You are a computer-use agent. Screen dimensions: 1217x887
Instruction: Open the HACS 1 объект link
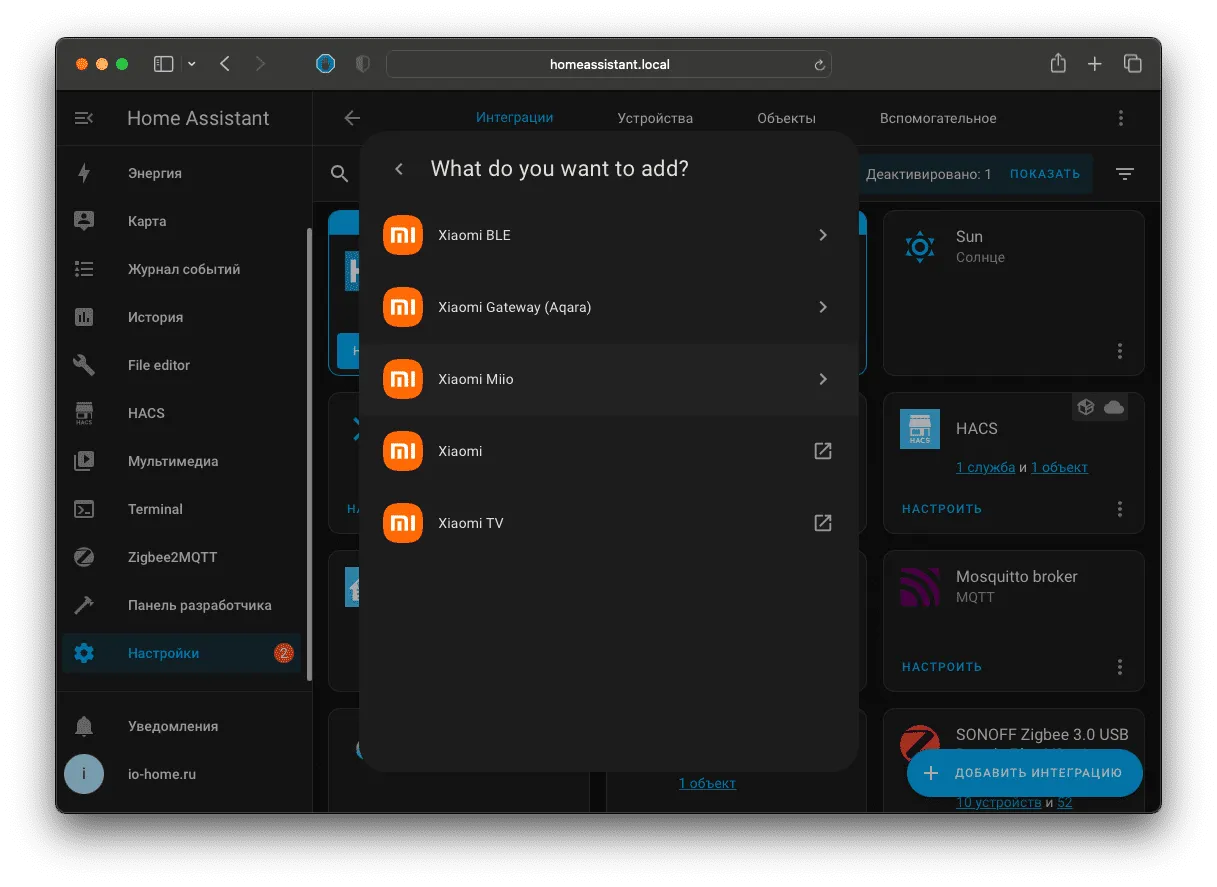pyautogui.click(x=1059, y=467)
